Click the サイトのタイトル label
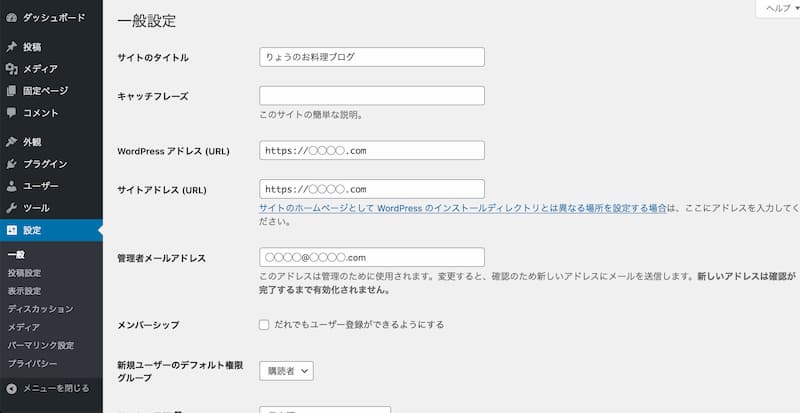The width and height of the screenshot is (800, 413). 153,58
